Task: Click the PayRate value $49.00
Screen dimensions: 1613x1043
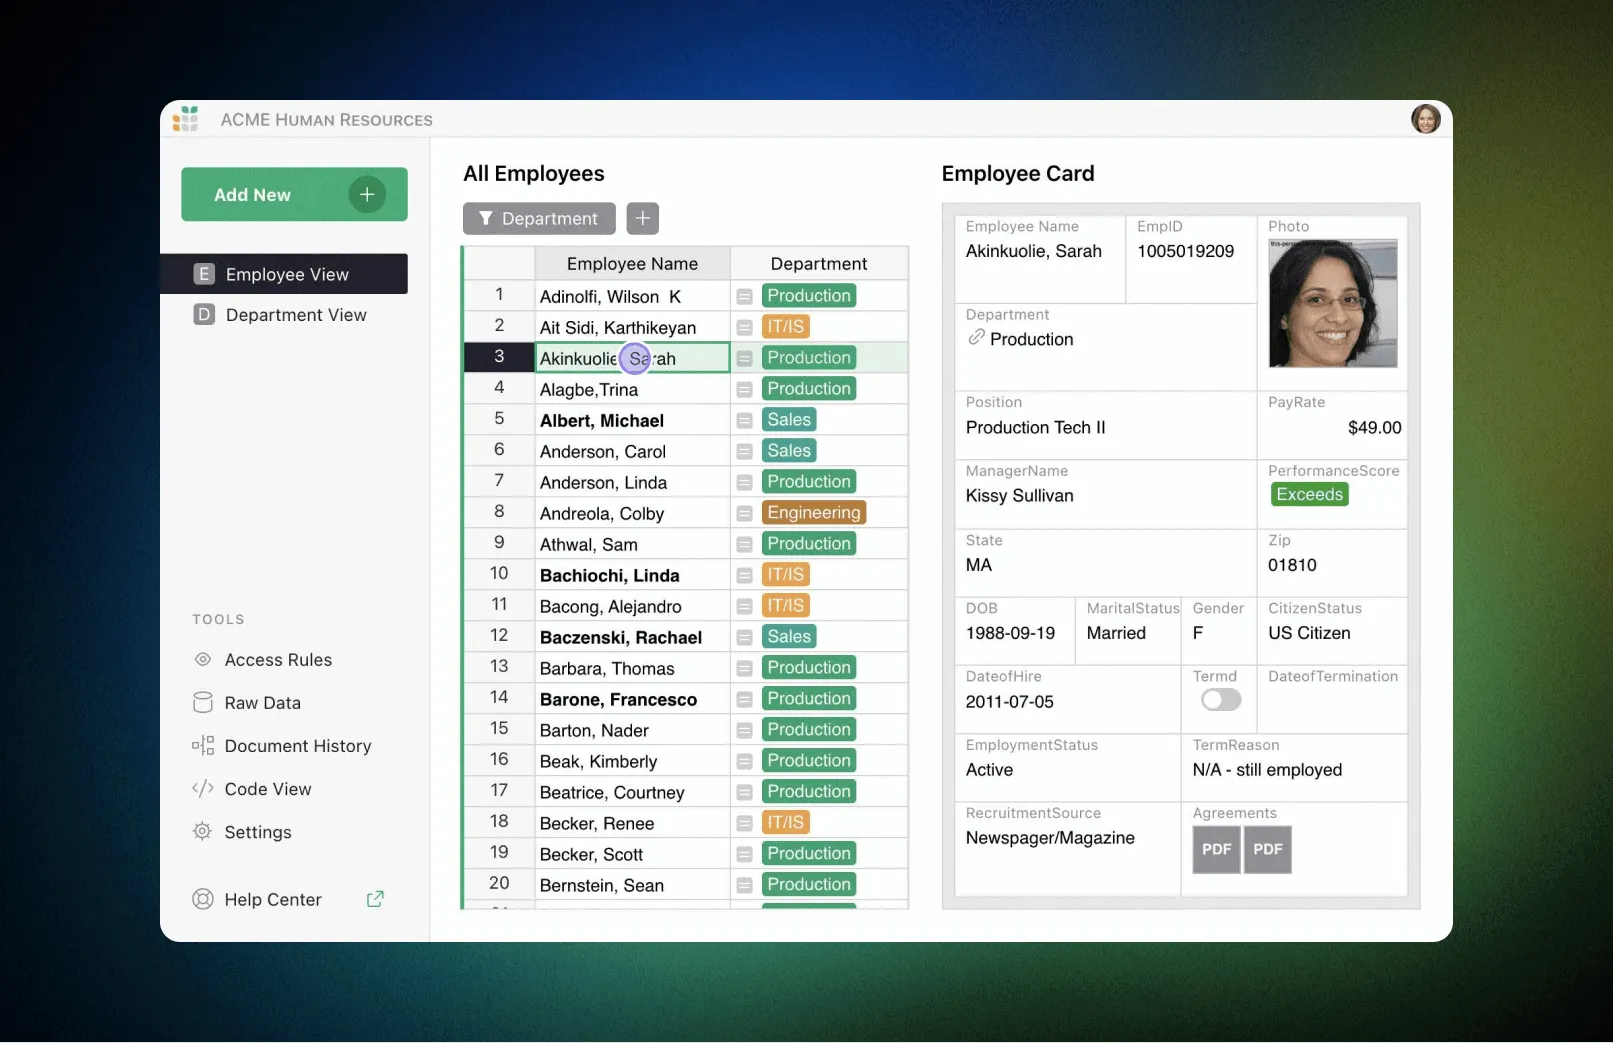Action: 1374,427
